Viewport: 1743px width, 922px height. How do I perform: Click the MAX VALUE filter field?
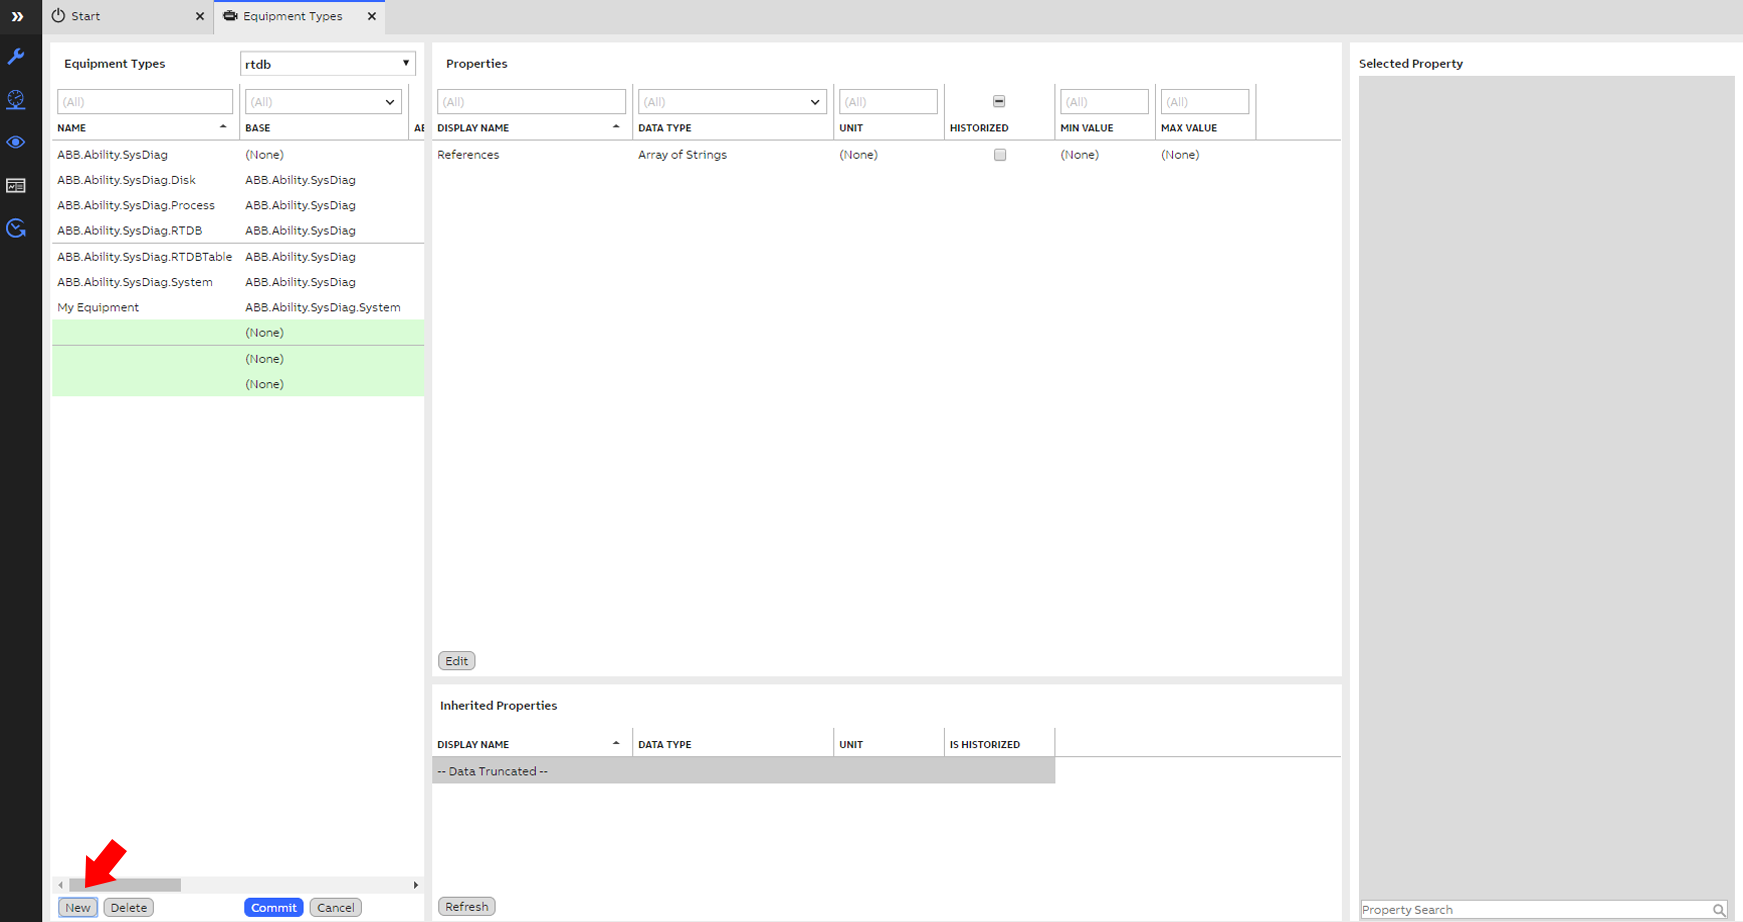pyautogui.click(x=1205, y=102)
